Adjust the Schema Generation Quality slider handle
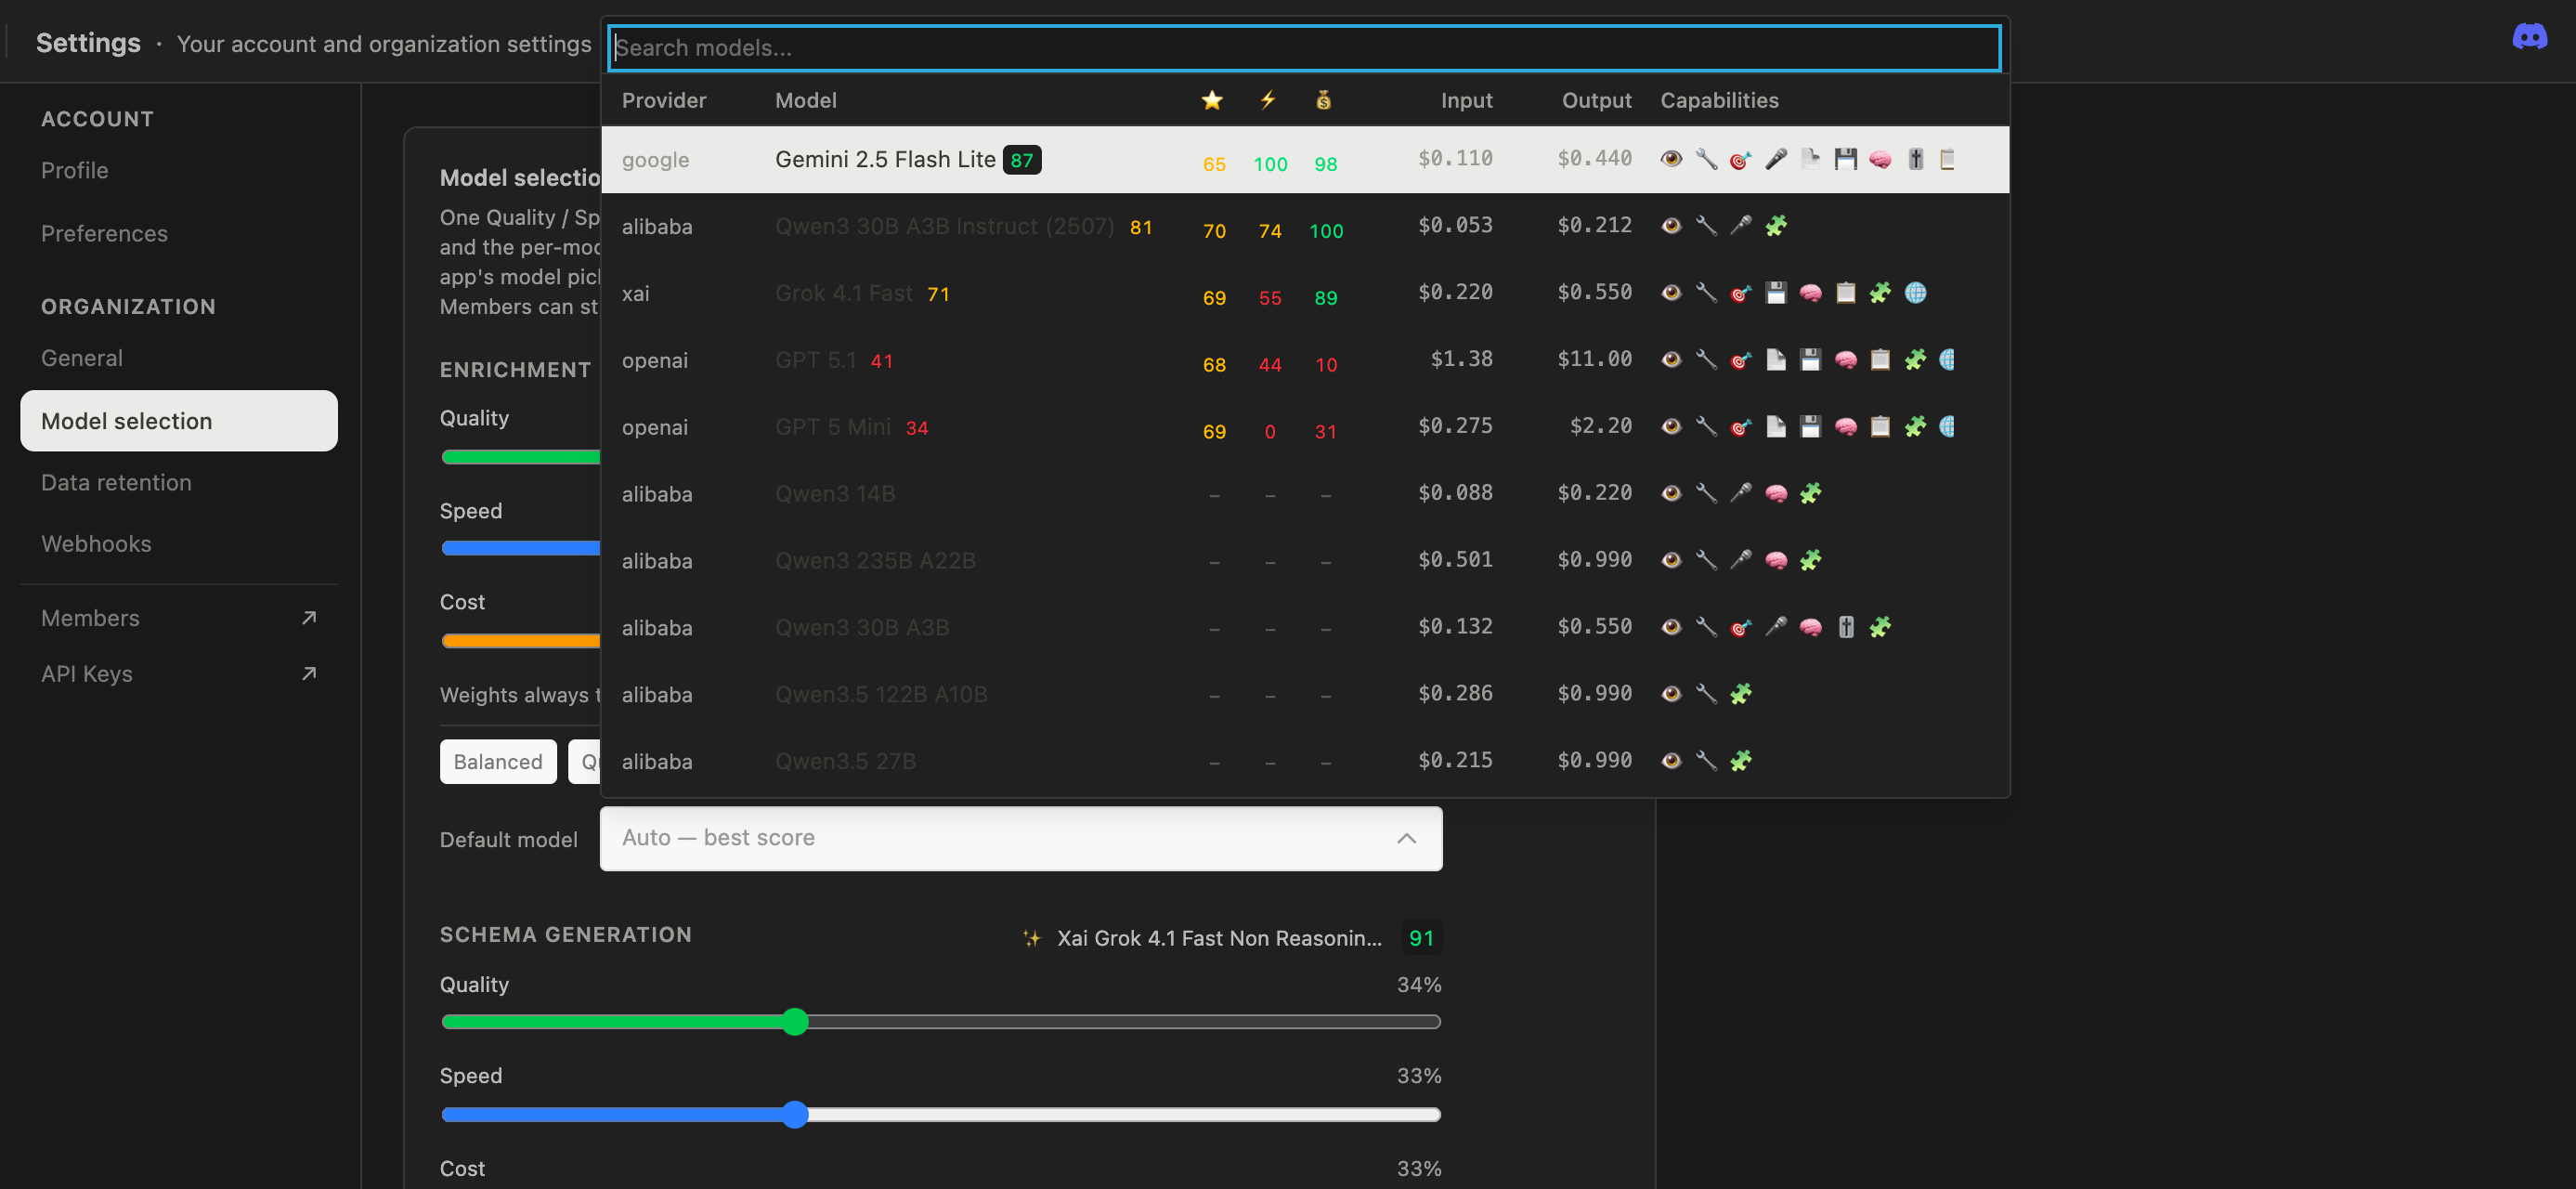 (795, 1022)
